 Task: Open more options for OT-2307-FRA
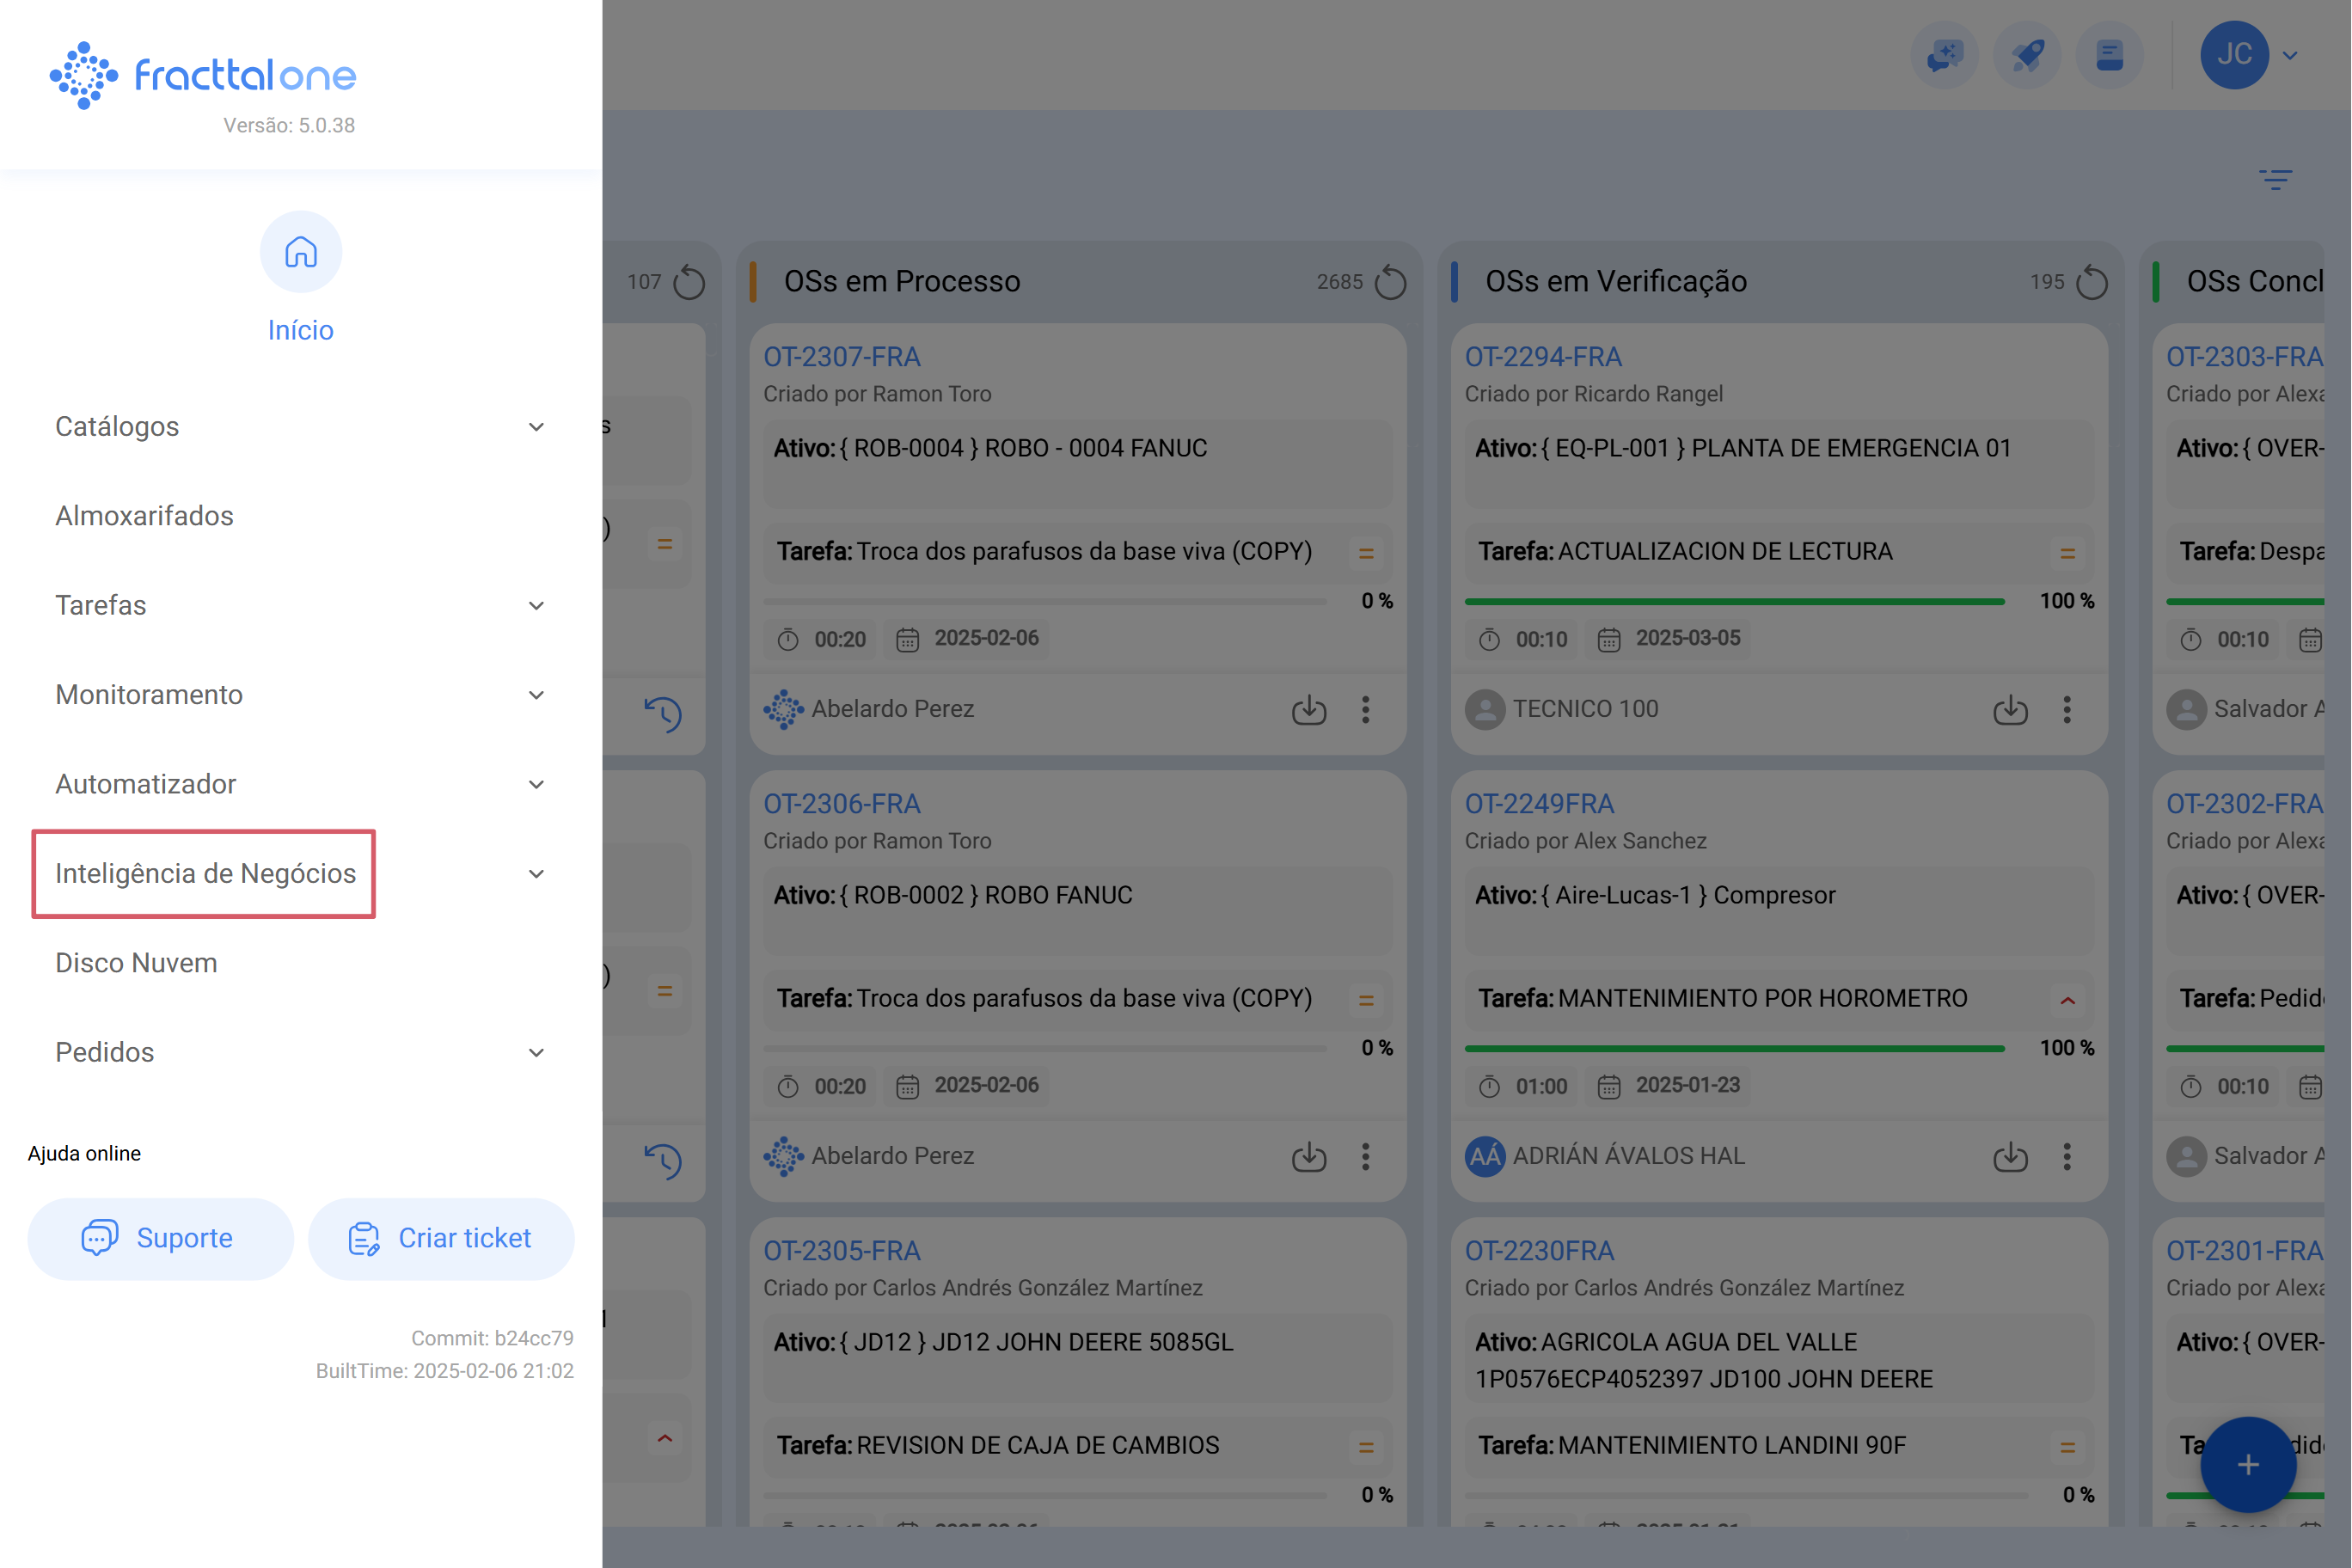[1365, 709]
